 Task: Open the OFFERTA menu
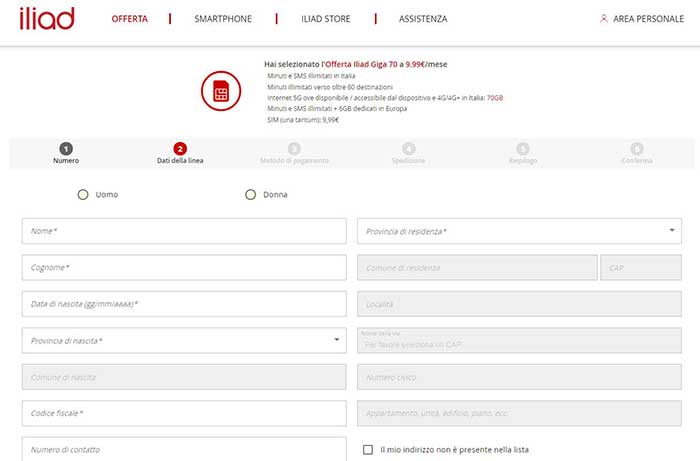tap(129, 19)
